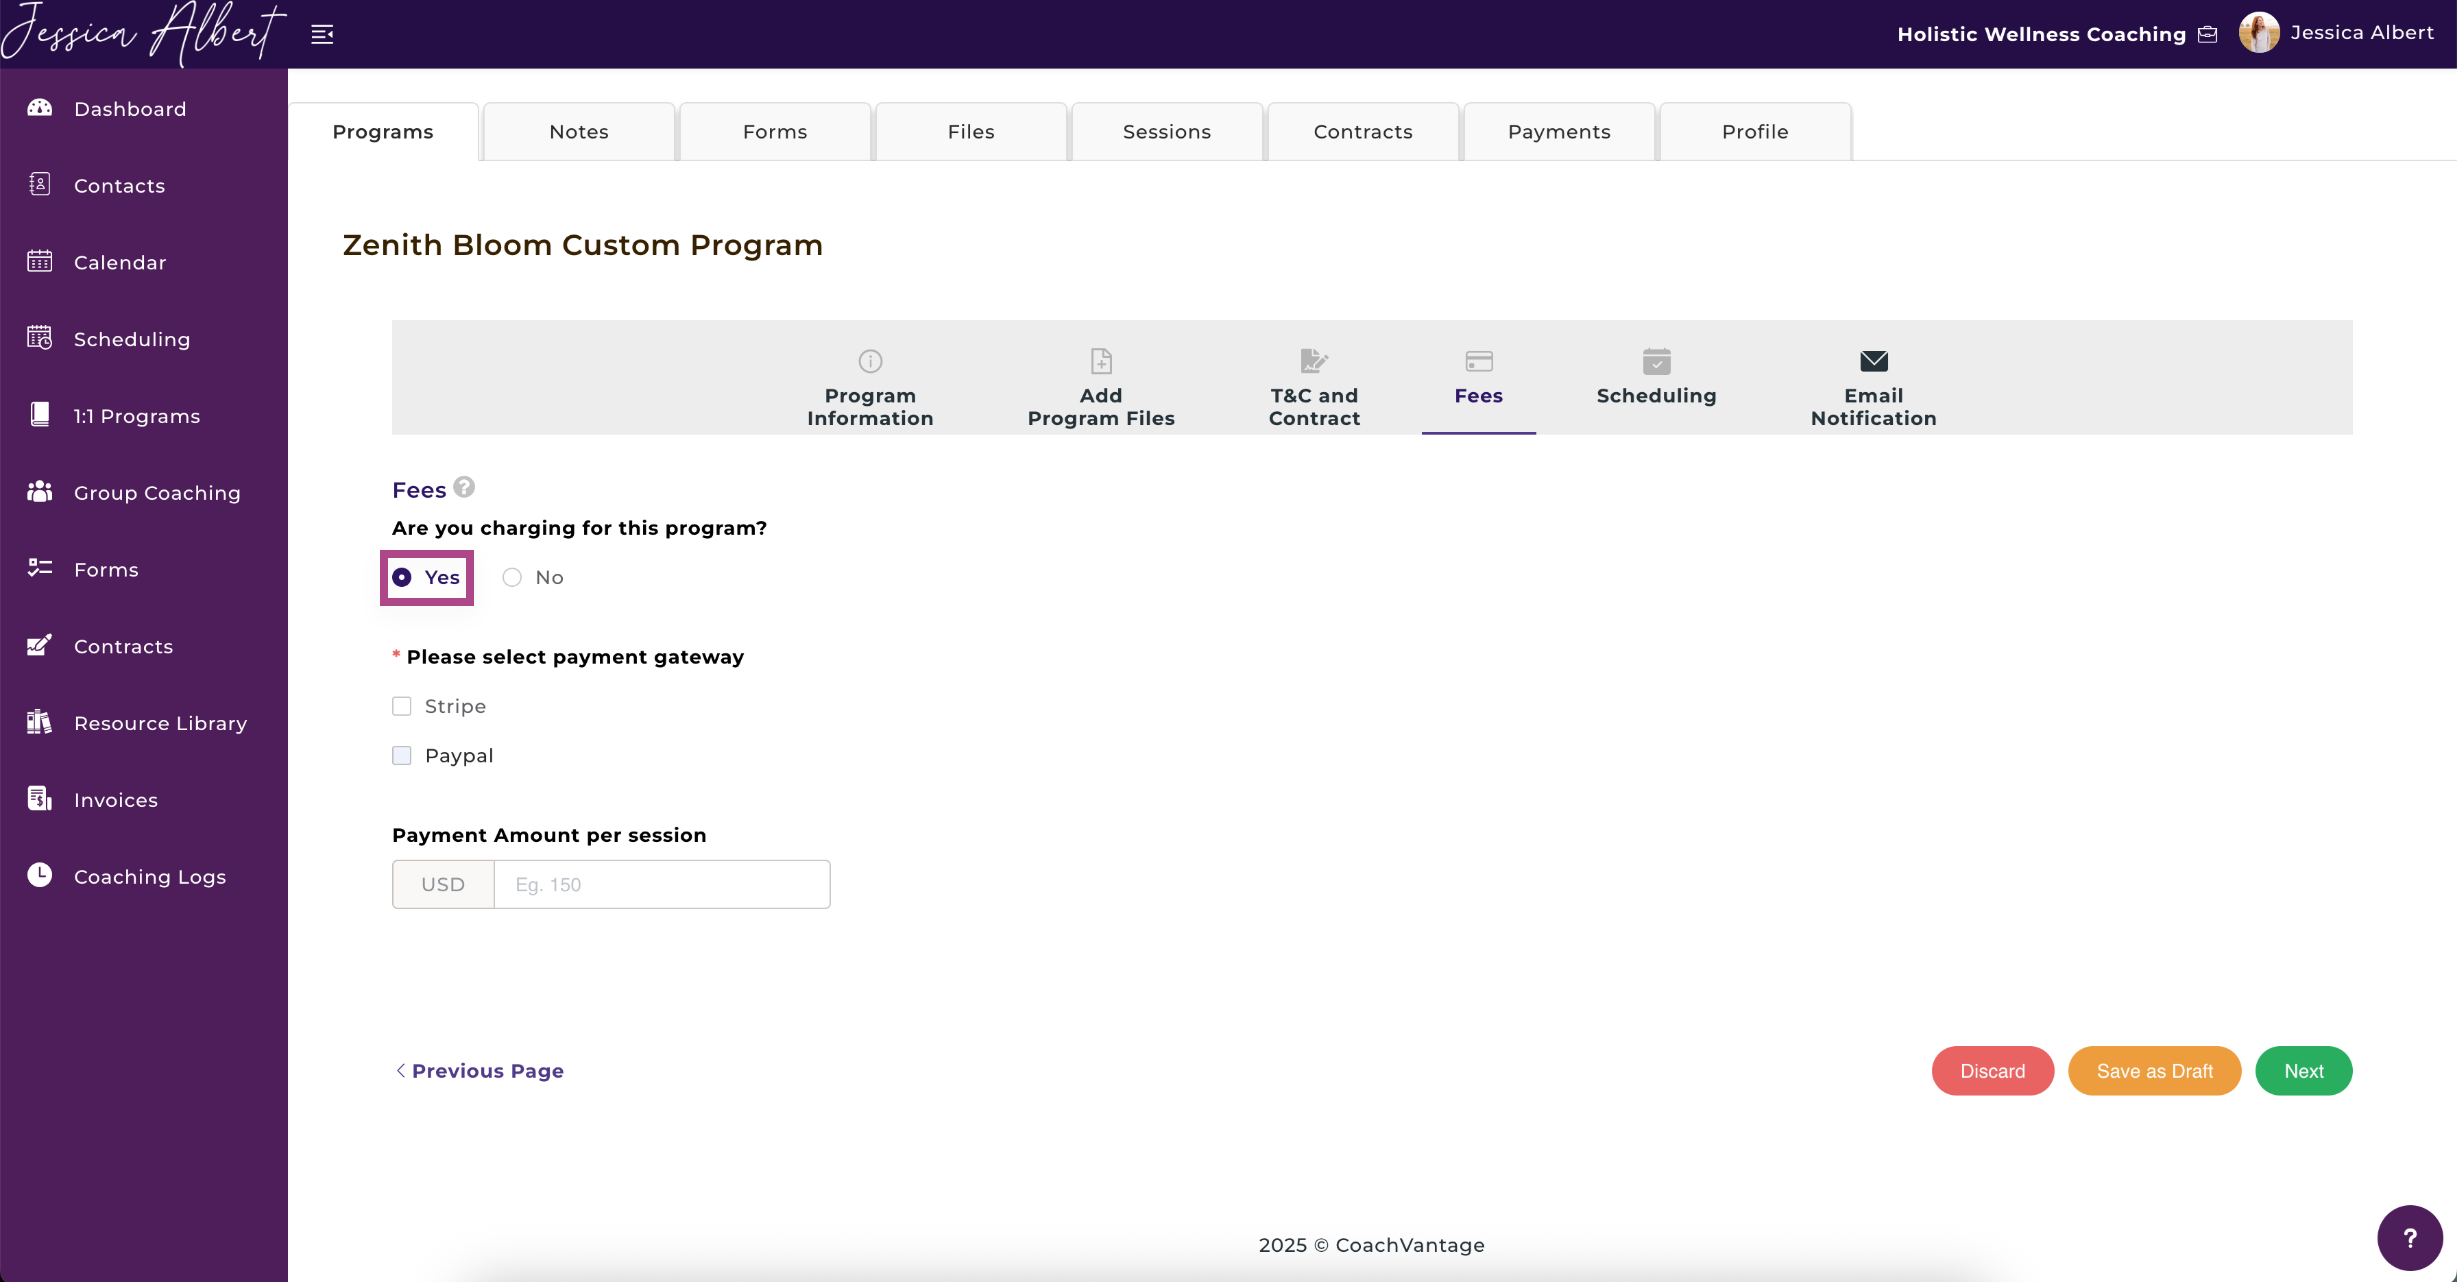Click the inbox icon beside Holistic Wellness Coaching
Viewport: 2457px width, 1282px height.
2208,34
